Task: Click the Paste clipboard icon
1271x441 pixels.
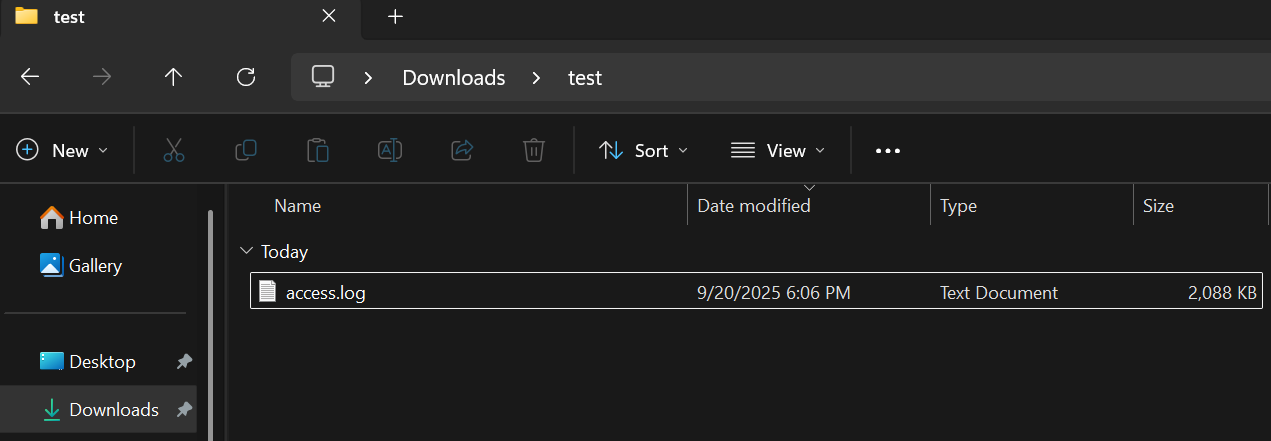Action: point(318,150)
